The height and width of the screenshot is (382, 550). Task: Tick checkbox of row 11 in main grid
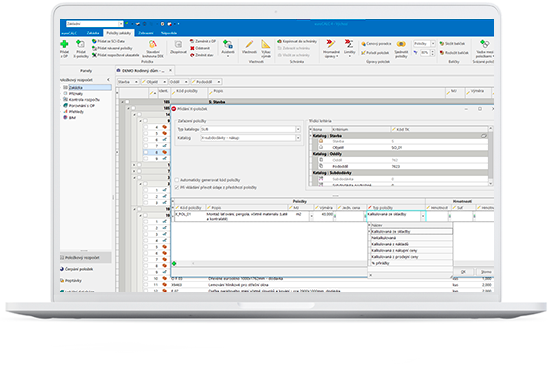[x=146, y=284]
